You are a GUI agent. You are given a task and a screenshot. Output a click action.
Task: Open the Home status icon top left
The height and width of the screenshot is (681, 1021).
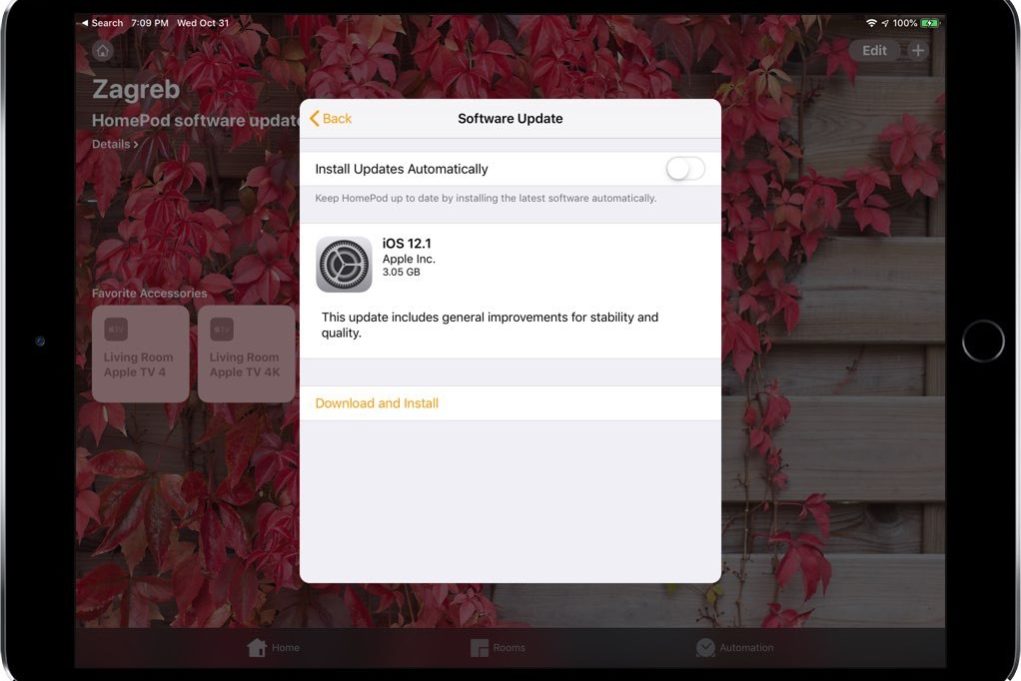click(103, 48)
